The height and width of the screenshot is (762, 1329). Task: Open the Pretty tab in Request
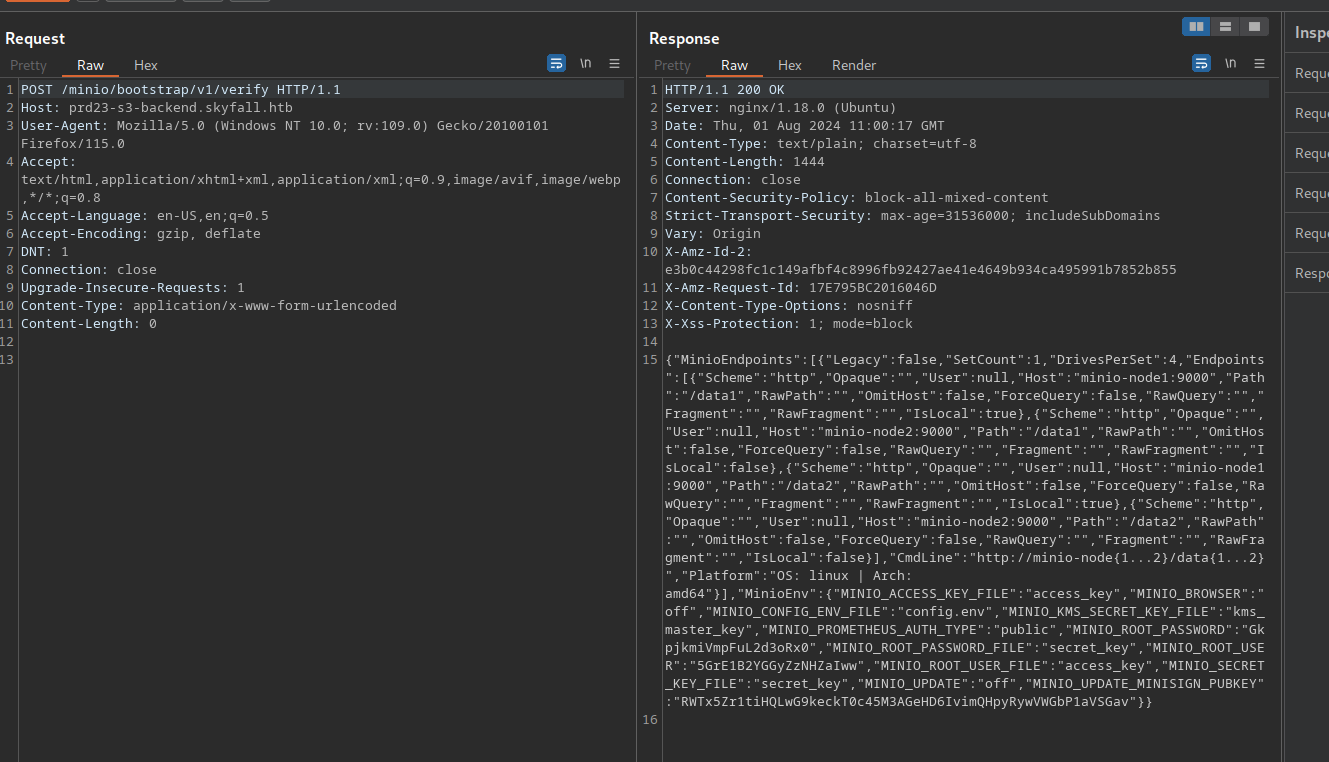pyautogui.click(x=29, y=65)
